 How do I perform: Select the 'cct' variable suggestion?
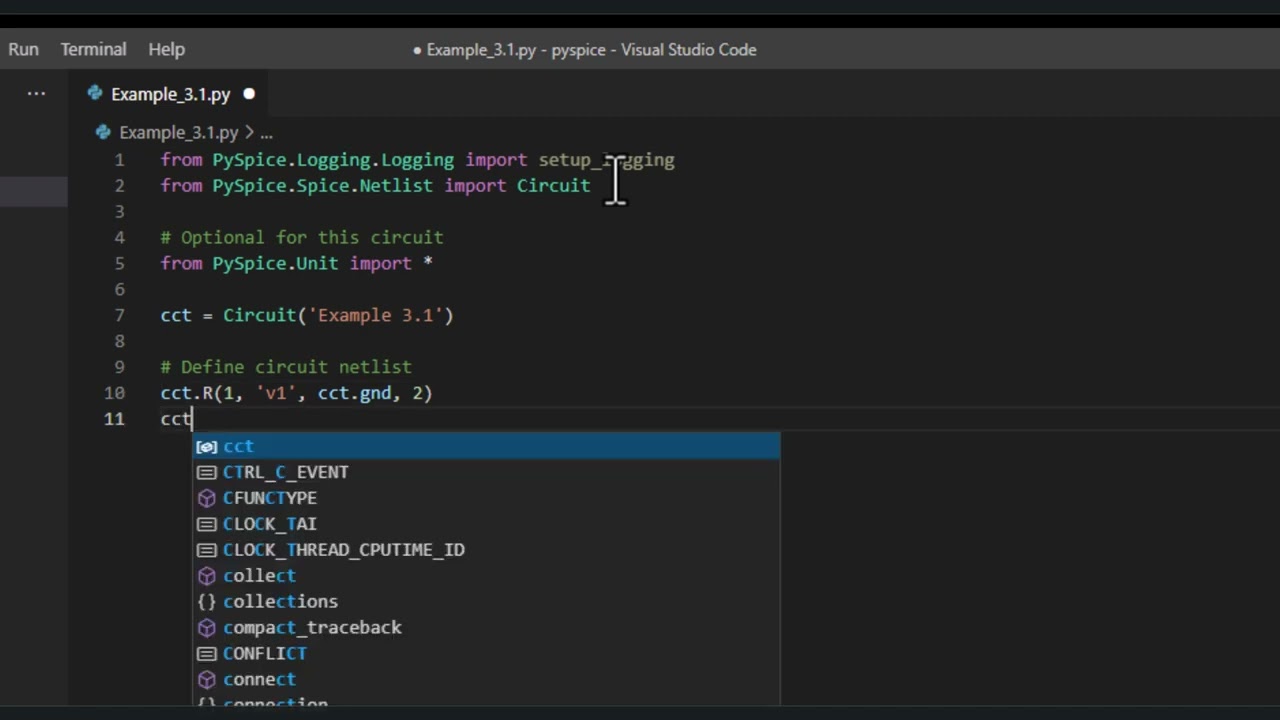coord(486,446)
